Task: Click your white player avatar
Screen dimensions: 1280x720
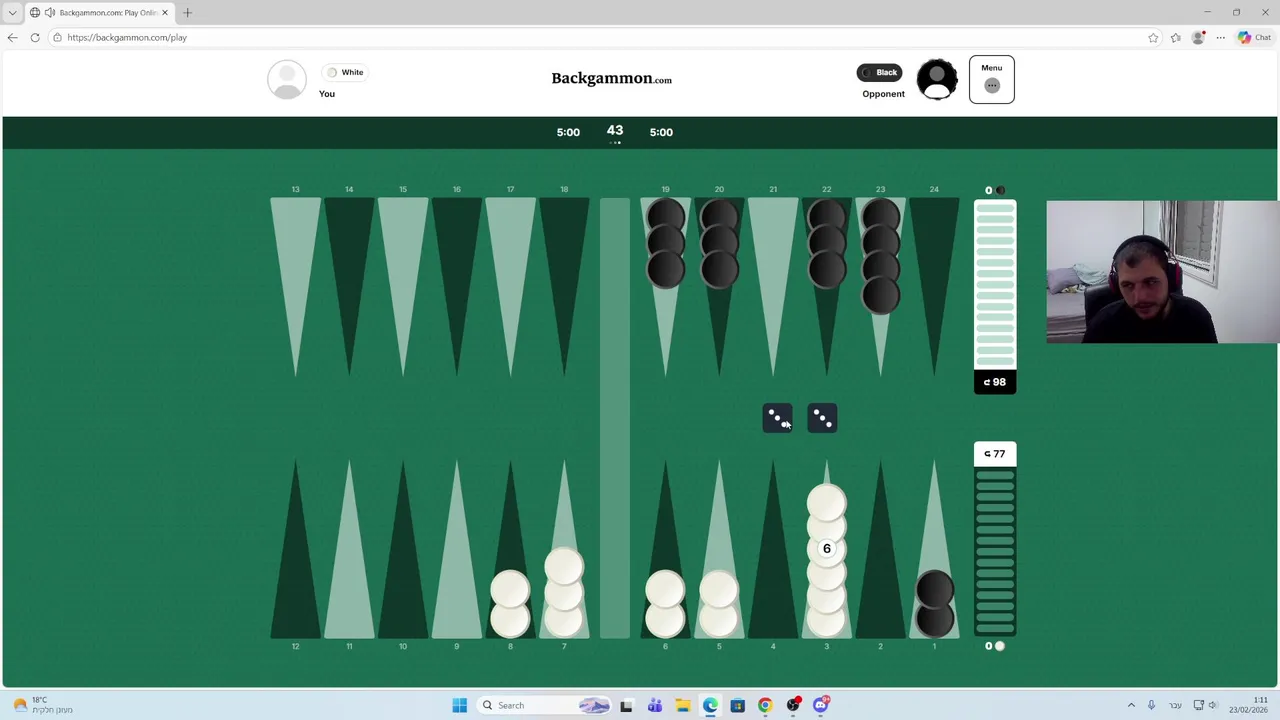Action: [x=287, y=80]
